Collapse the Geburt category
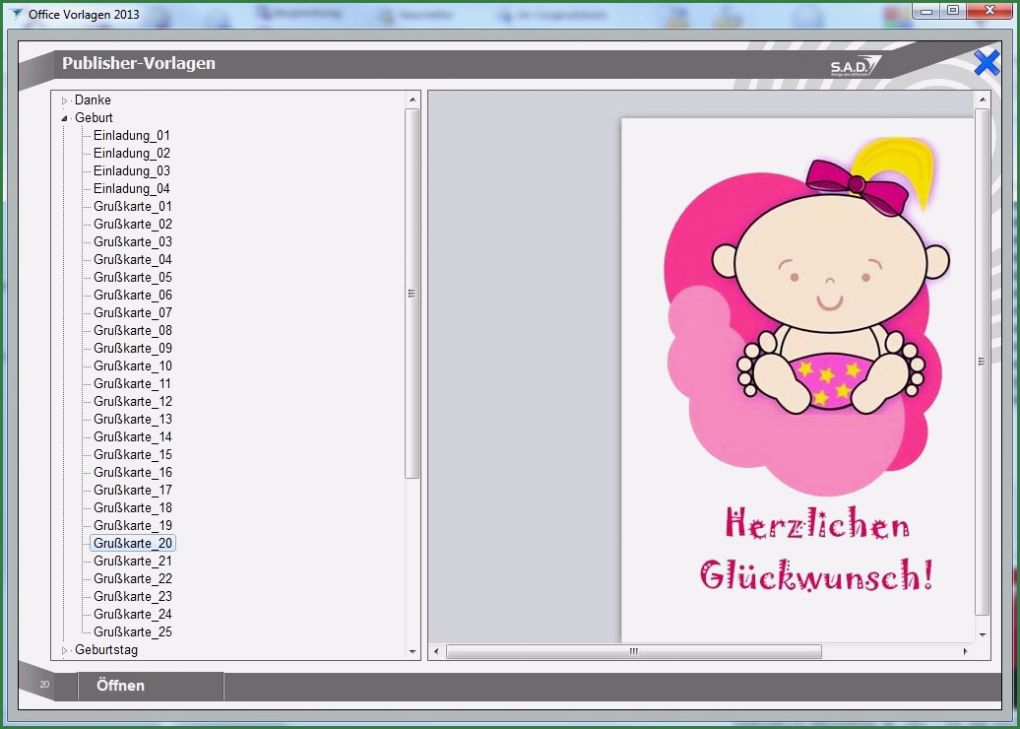The width and height of the screenshot is (1020, 729). (63, 117)
